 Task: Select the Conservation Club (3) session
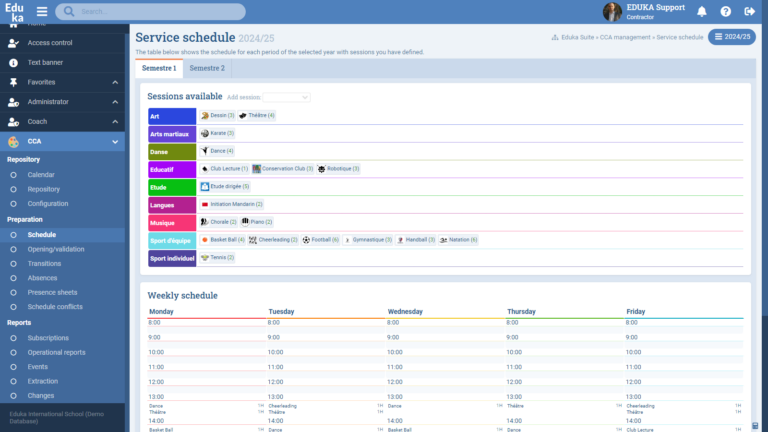click(x=283, y=168)
